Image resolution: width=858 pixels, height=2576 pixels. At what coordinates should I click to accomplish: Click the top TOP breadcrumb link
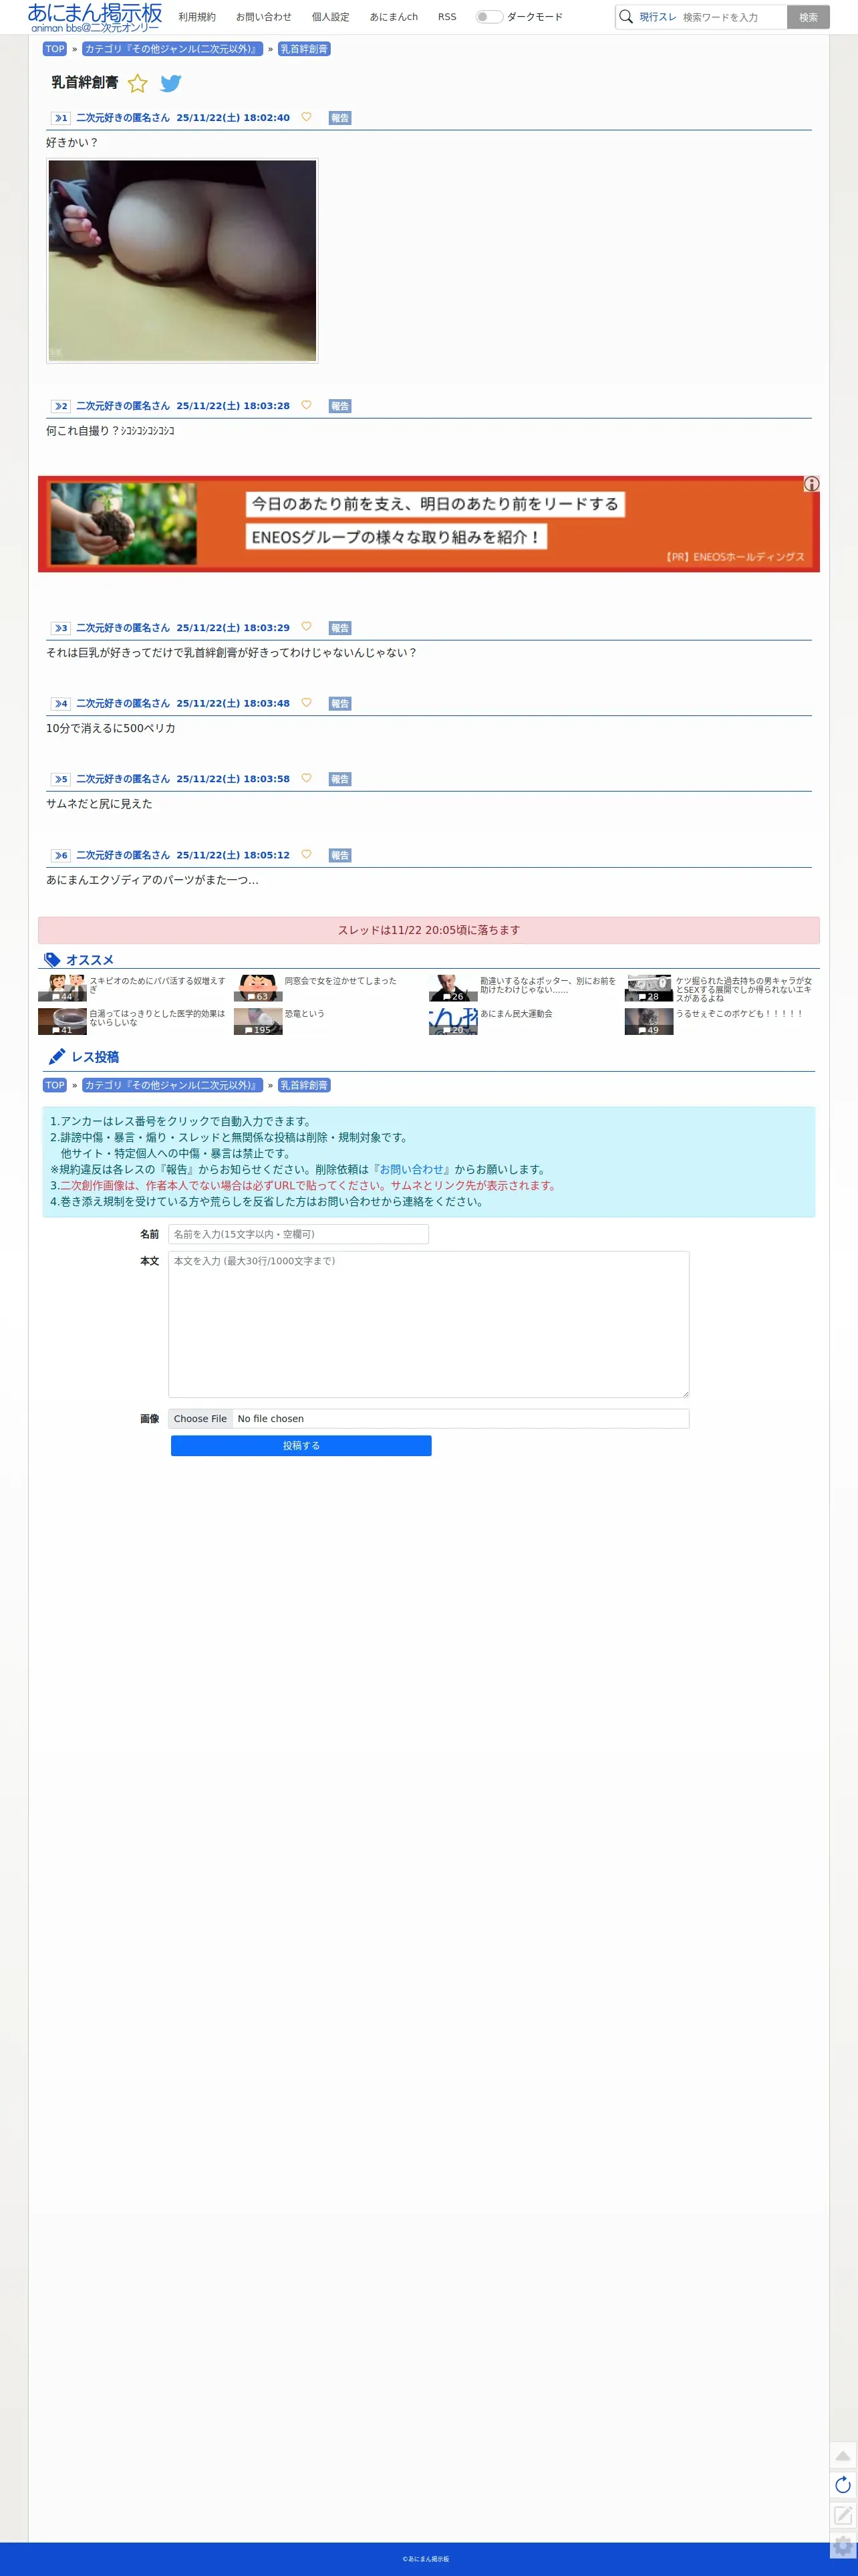pyautogui.click(x=55, y=49)
